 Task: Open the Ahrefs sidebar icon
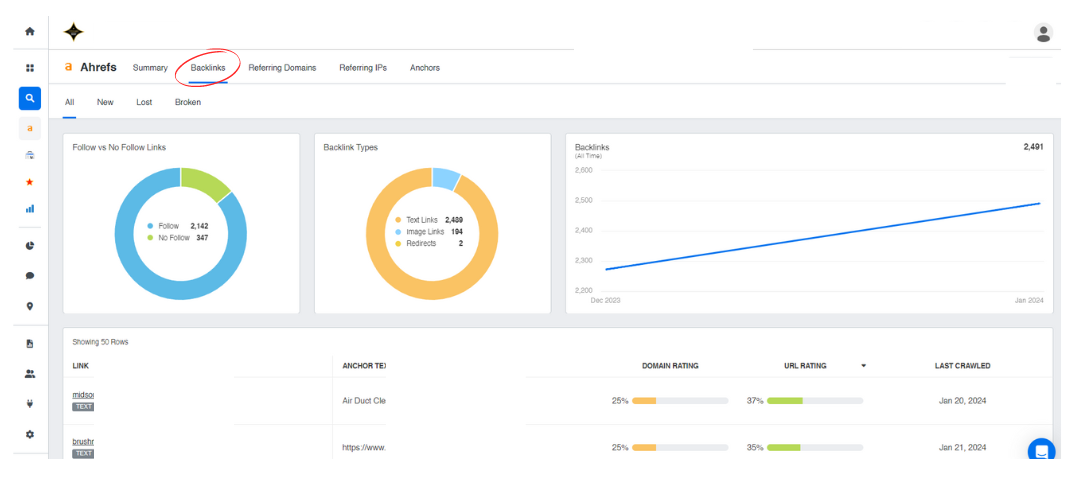point(30,128)
